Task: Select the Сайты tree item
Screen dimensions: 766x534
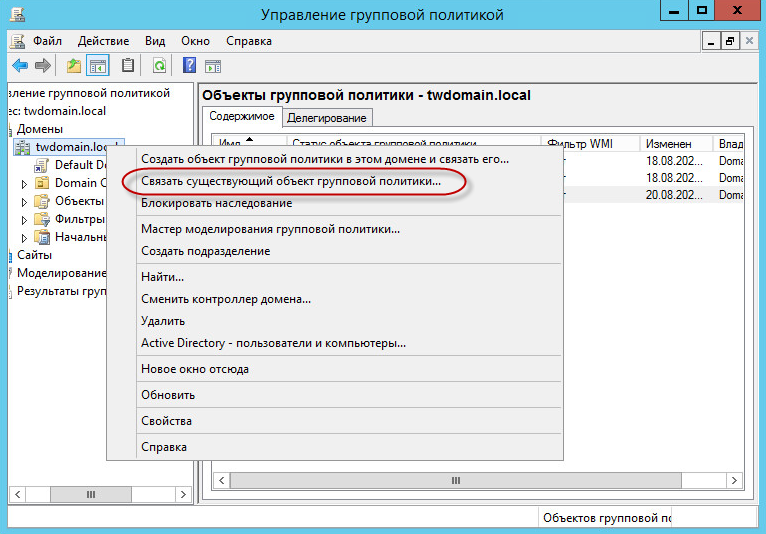Action: 34,255
